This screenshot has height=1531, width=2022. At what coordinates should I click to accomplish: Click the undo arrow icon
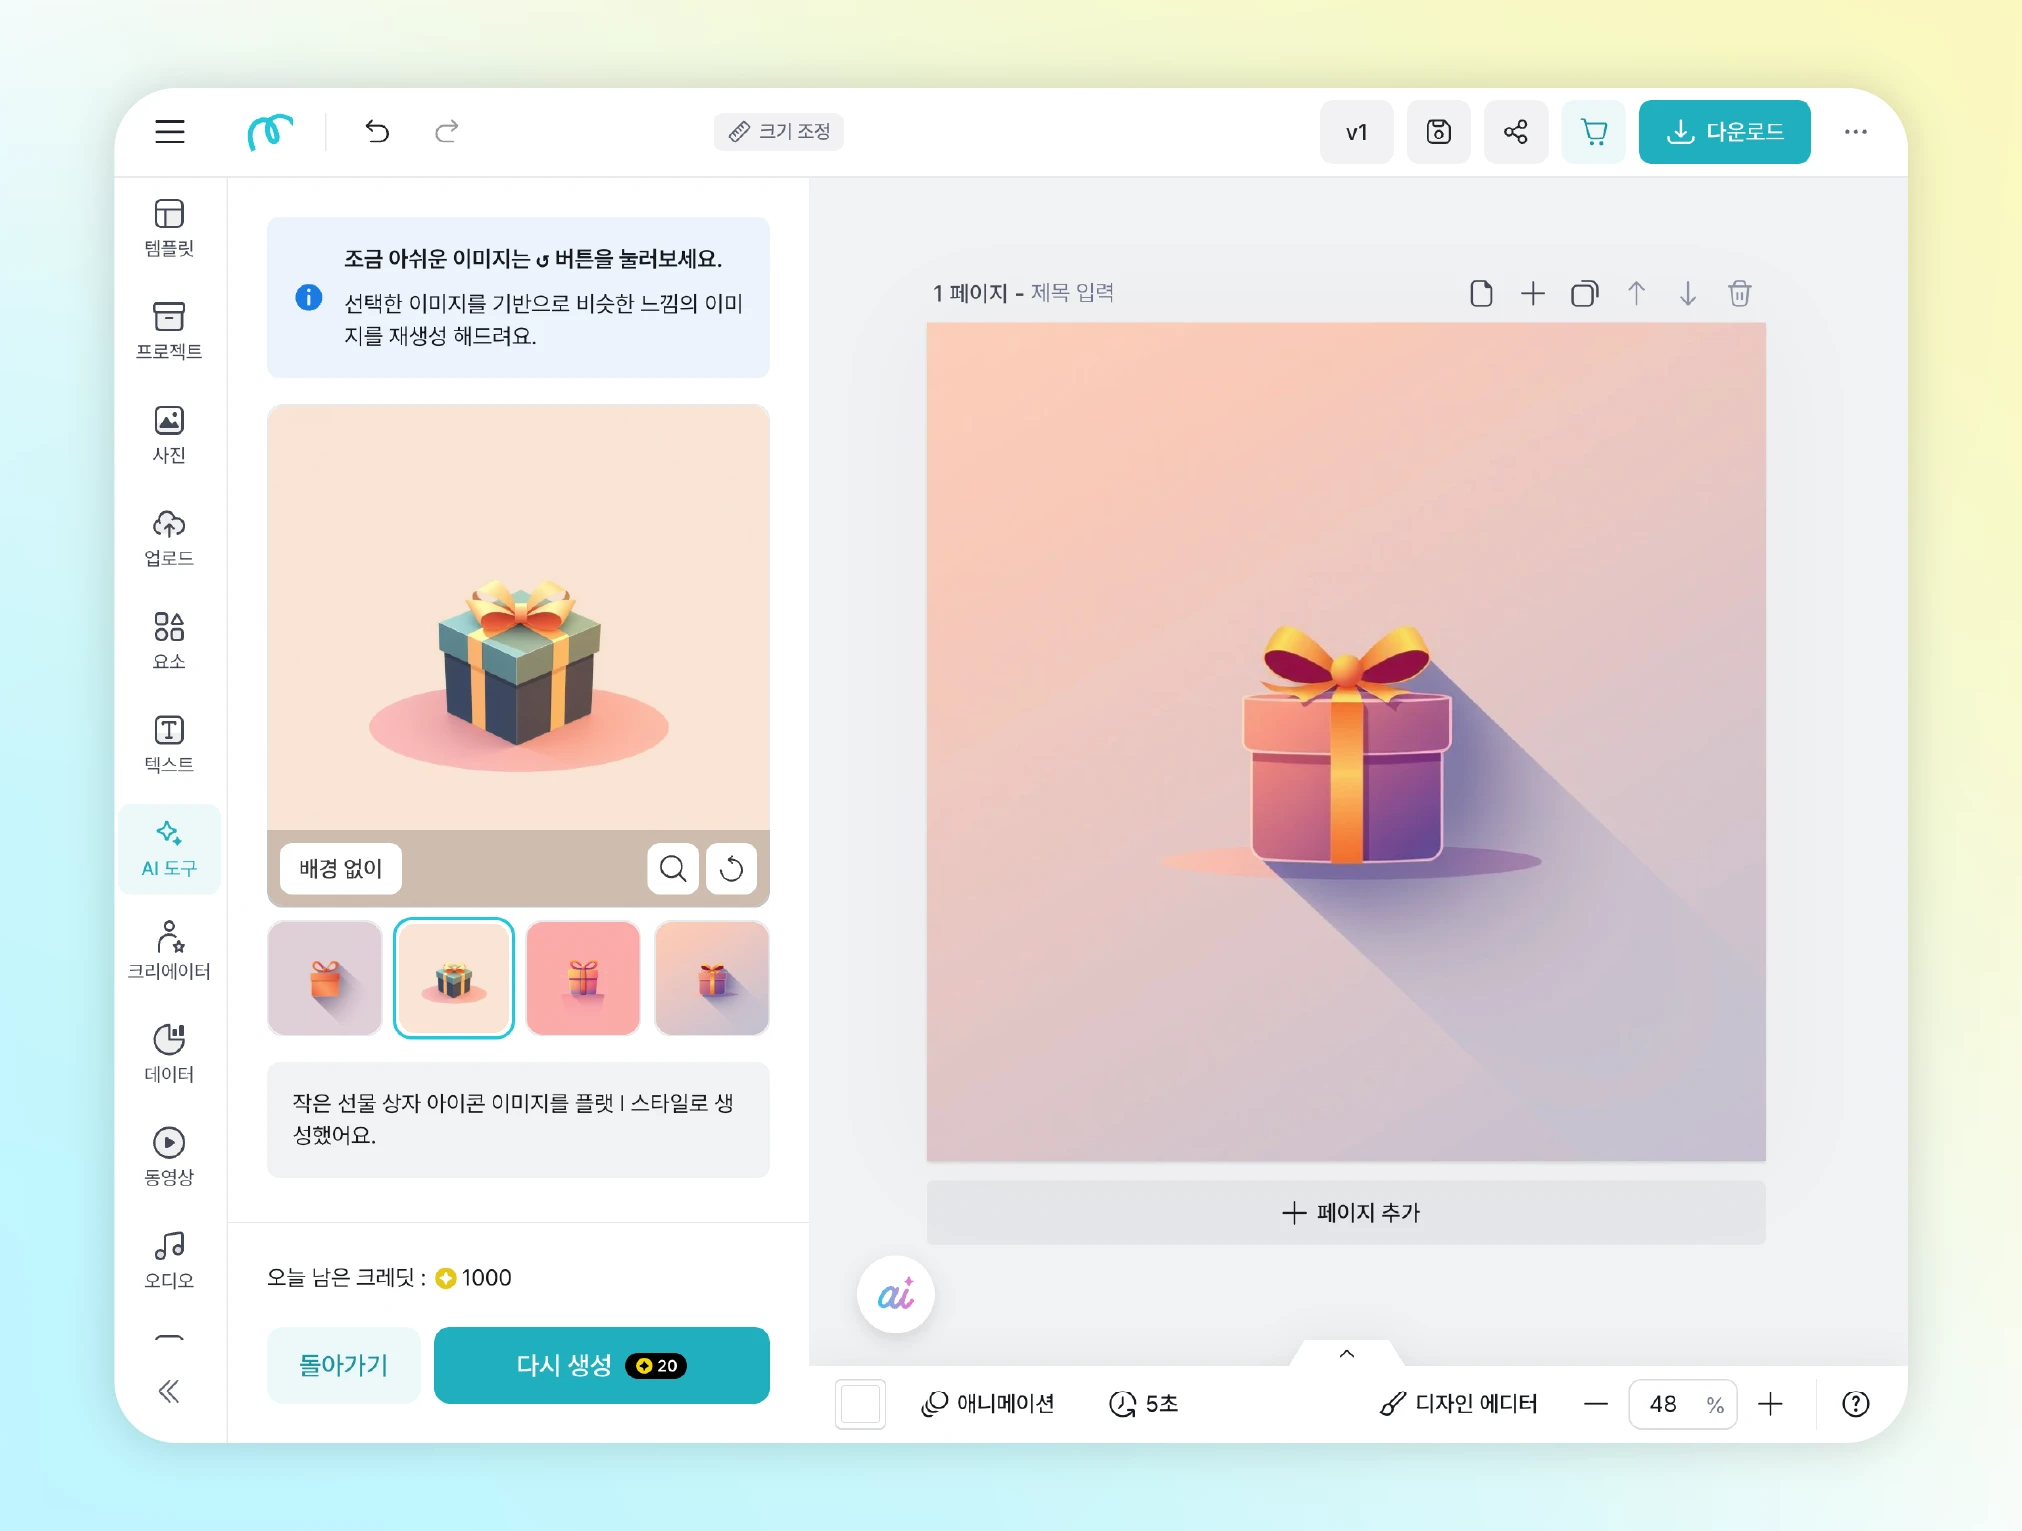376,132
